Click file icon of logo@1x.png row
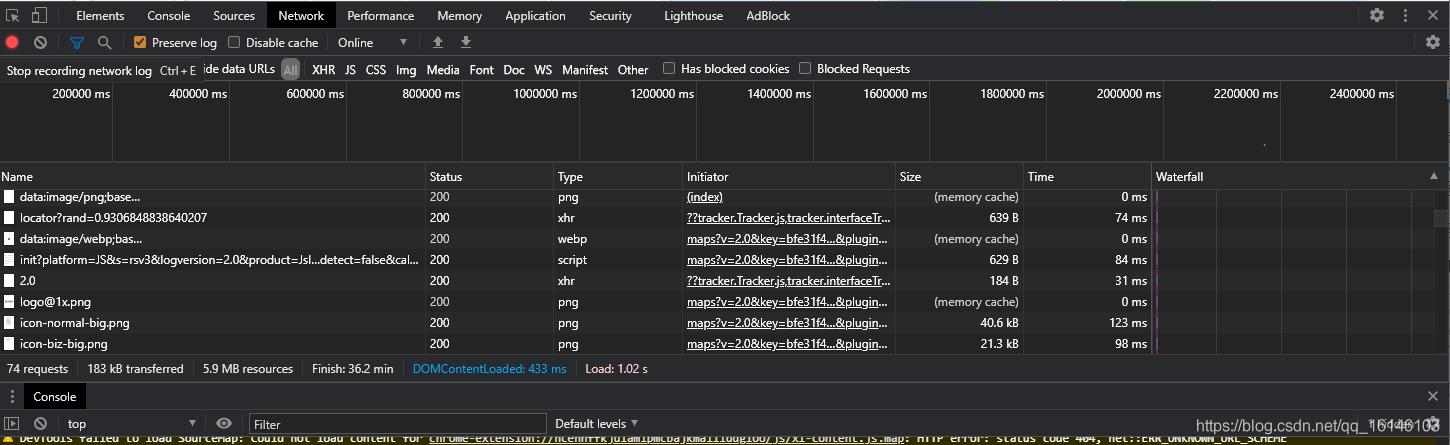Screen dimensions: 1450x445 tap(9, 302)
